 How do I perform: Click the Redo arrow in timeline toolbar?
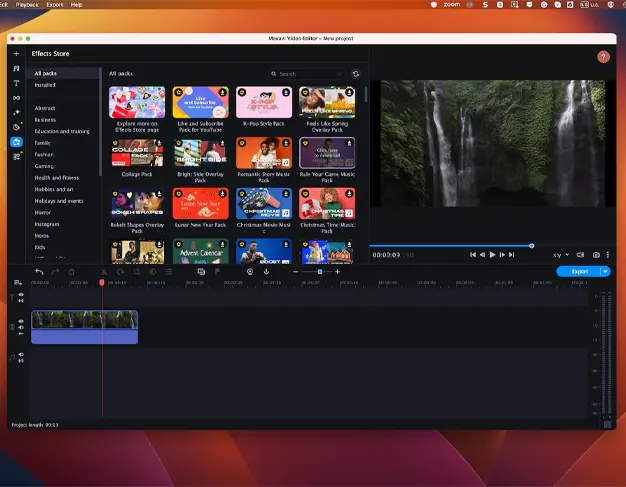tap(55, 272)
